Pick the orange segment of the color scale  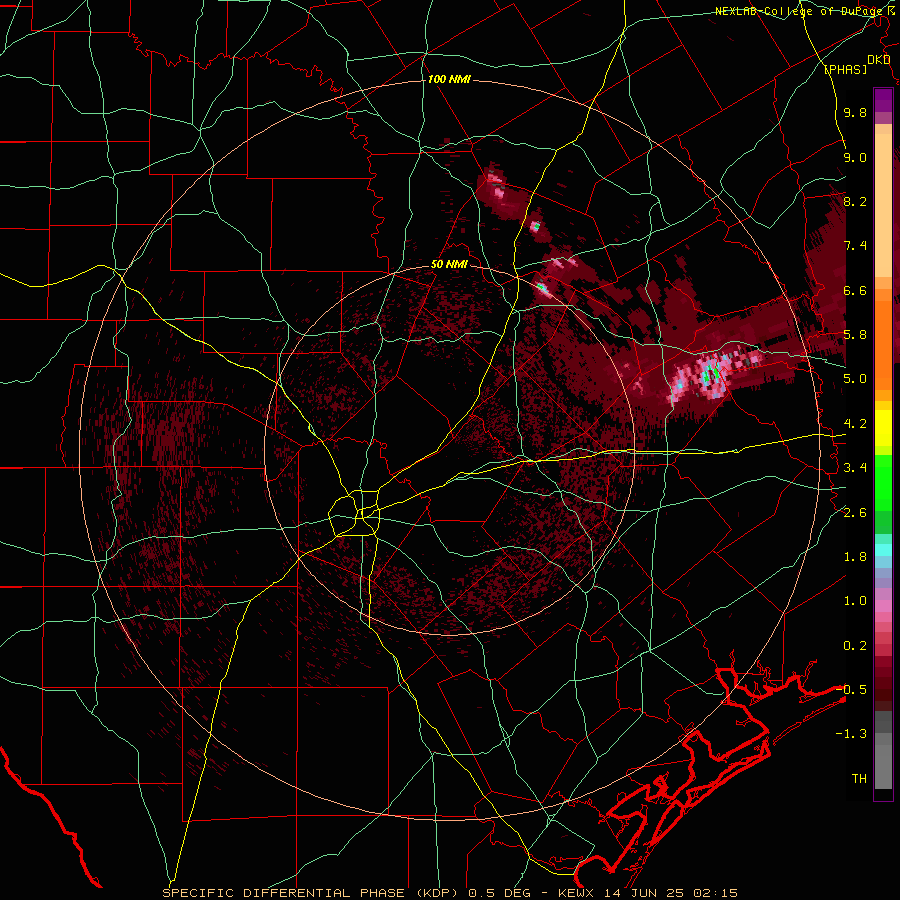point(883,339)
